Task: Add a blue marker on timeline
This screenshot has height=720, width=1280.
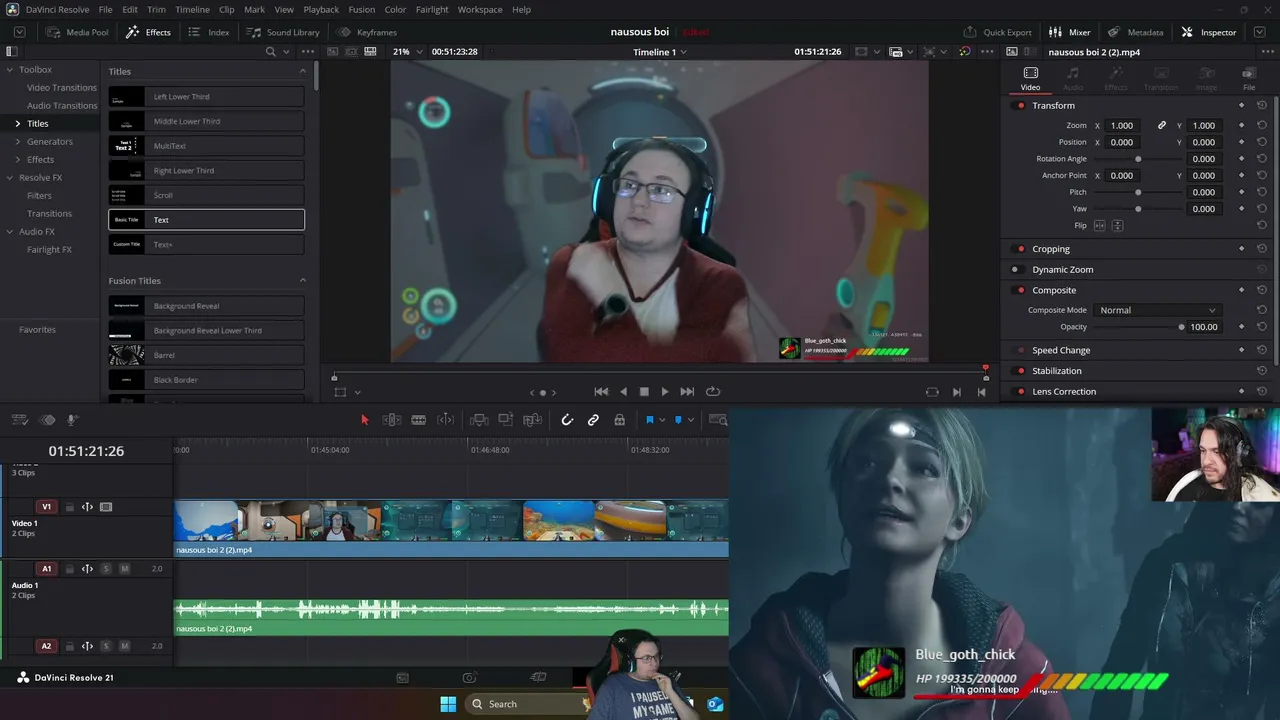Action: [x=678, y=420]
